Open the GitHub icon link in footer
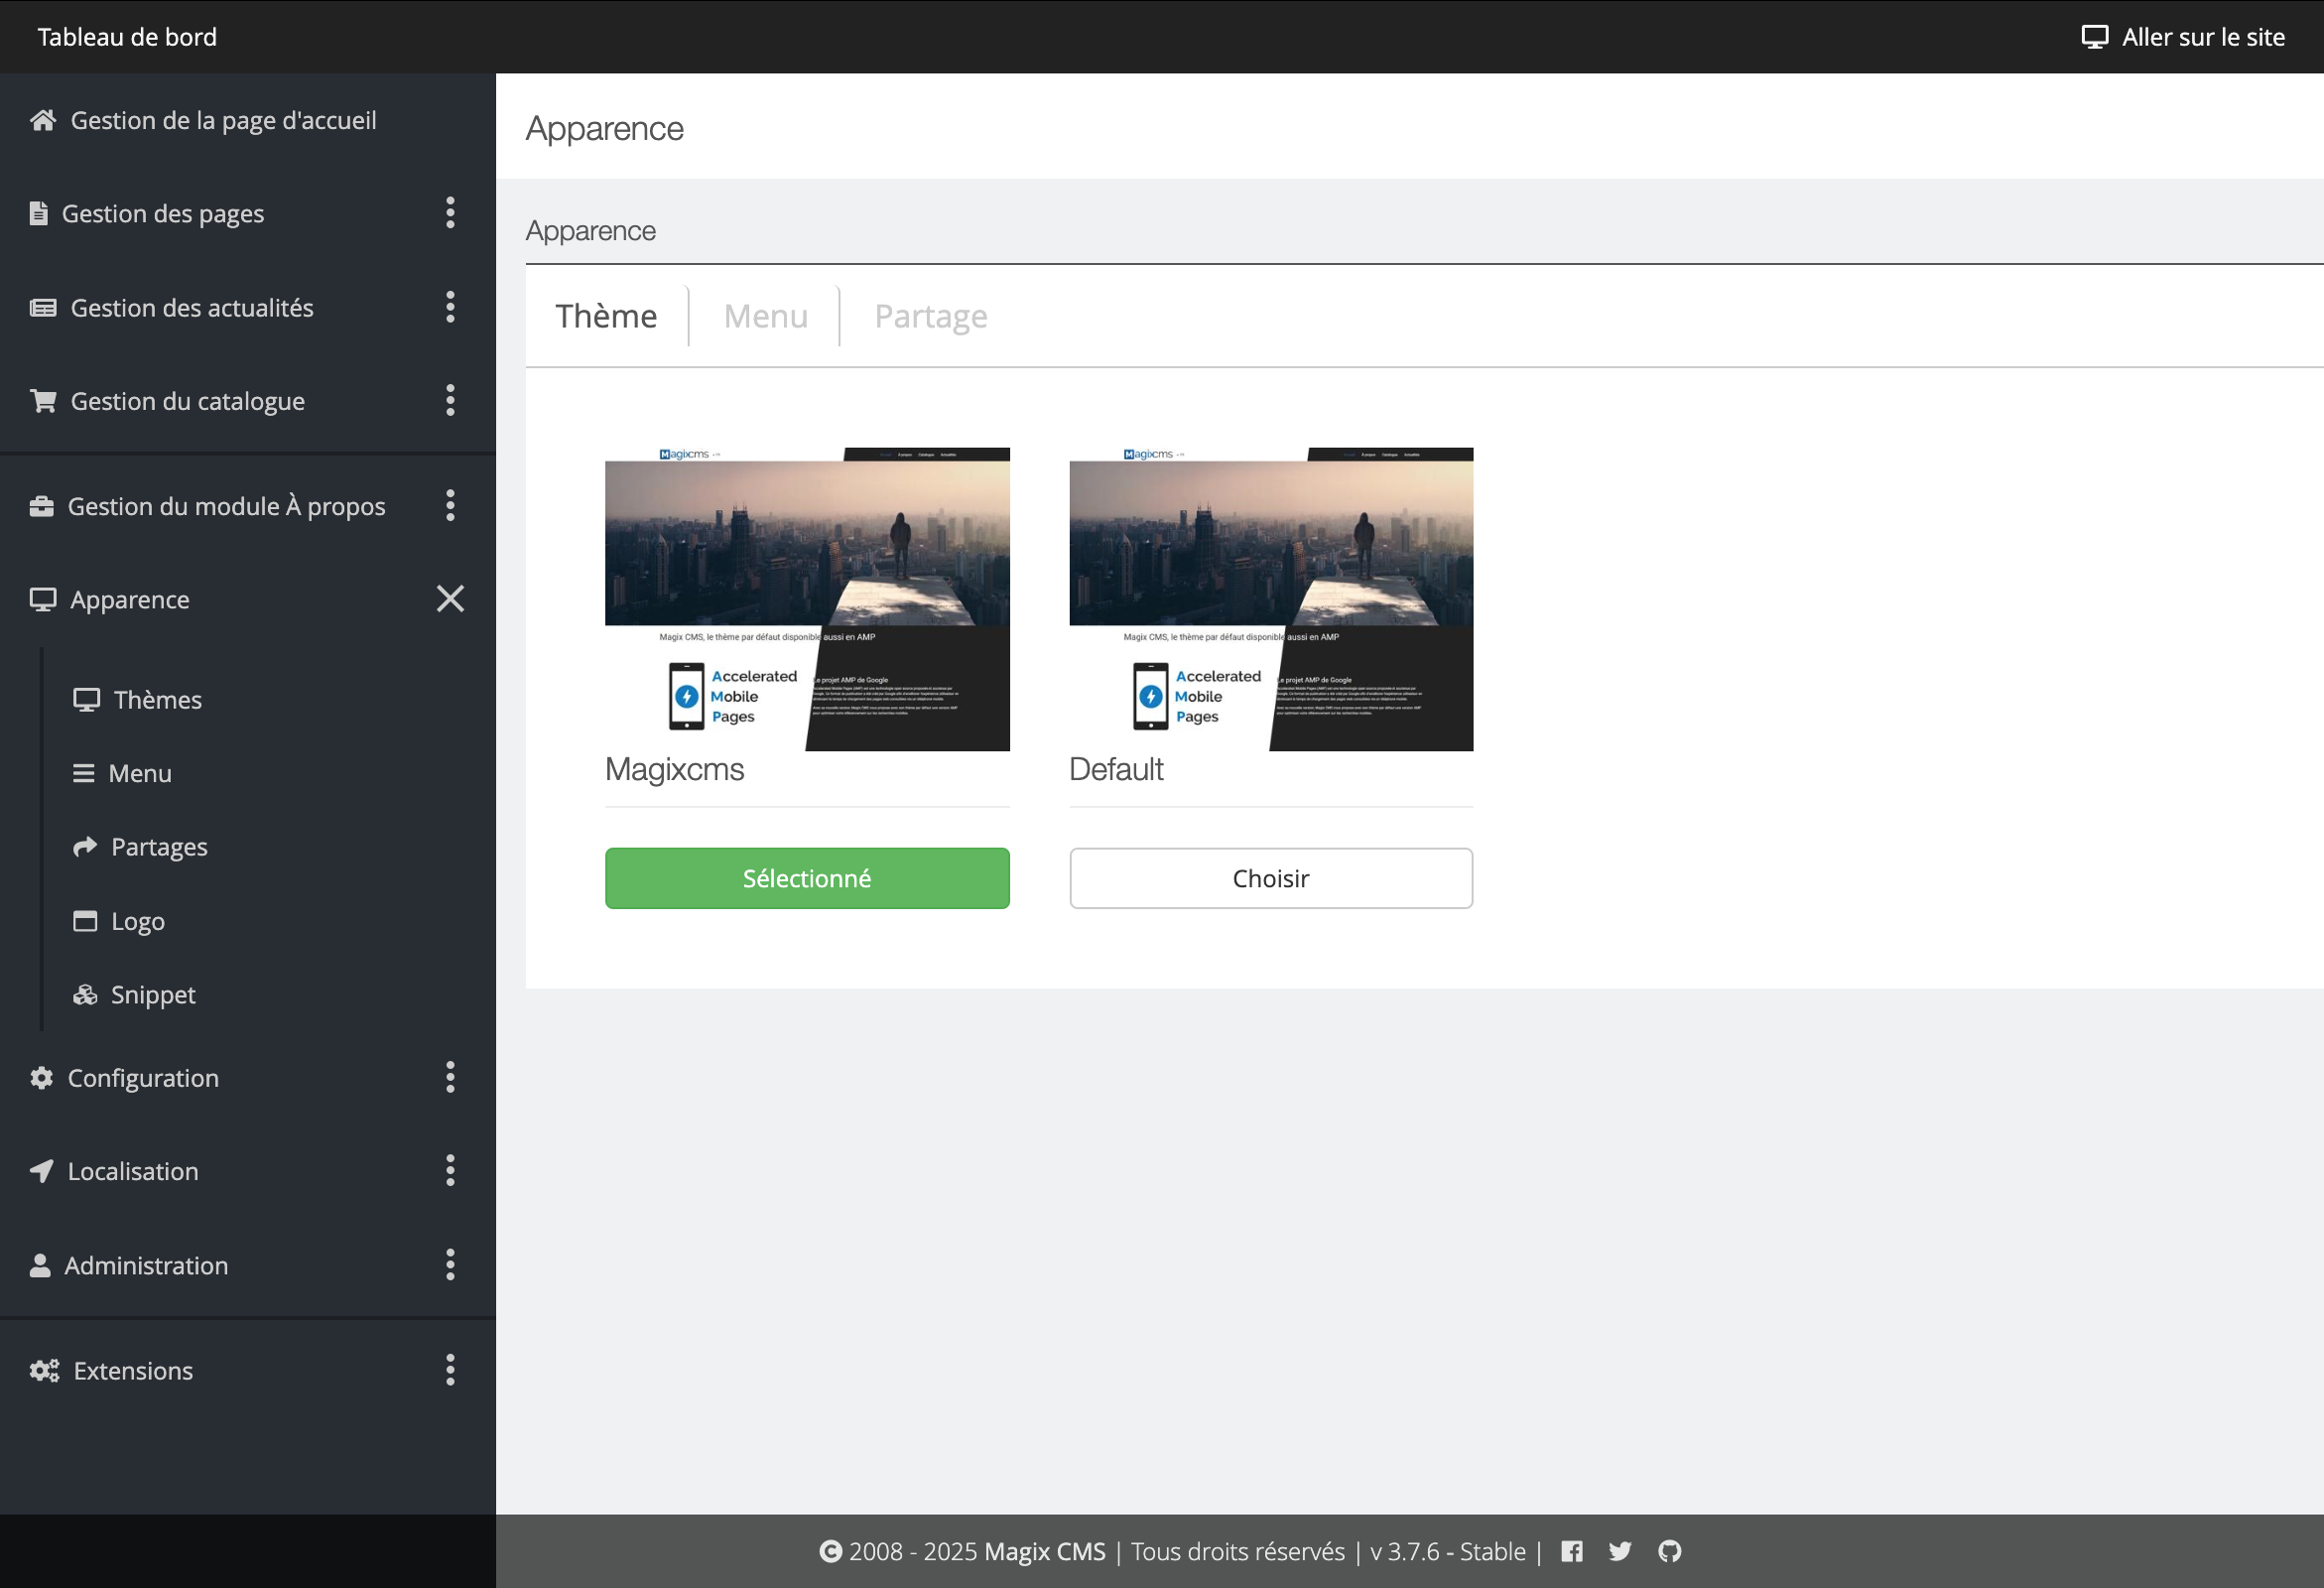2324x1588 pixels. (1669, 1551)
